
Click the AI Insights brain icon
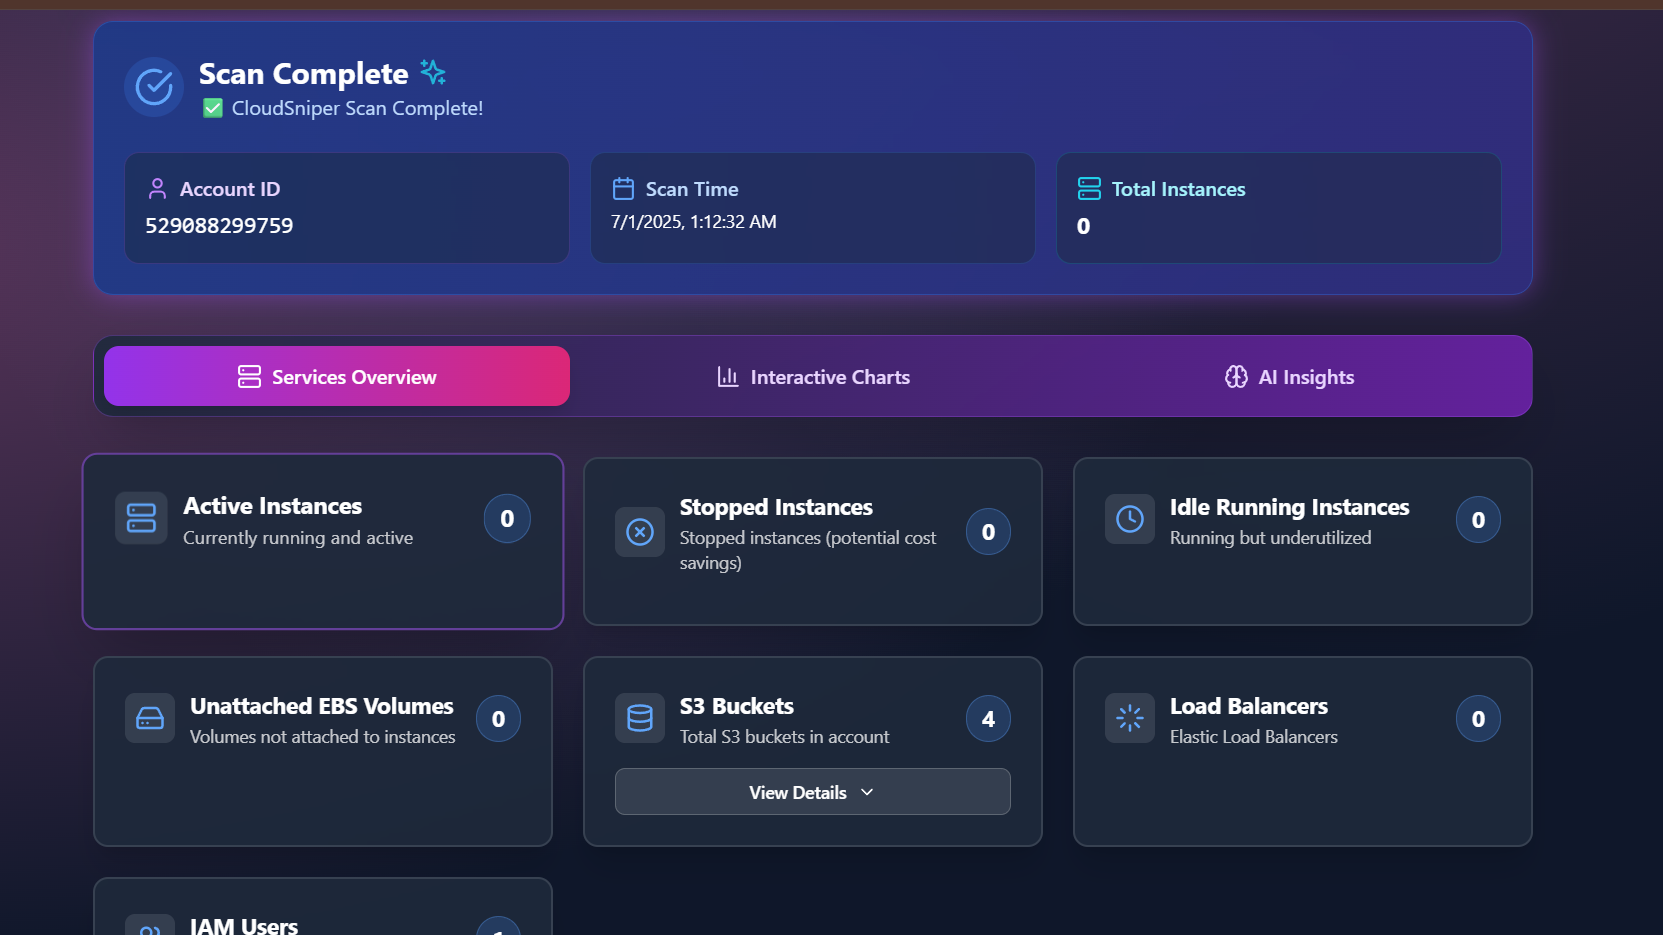tap(1236, 376)
